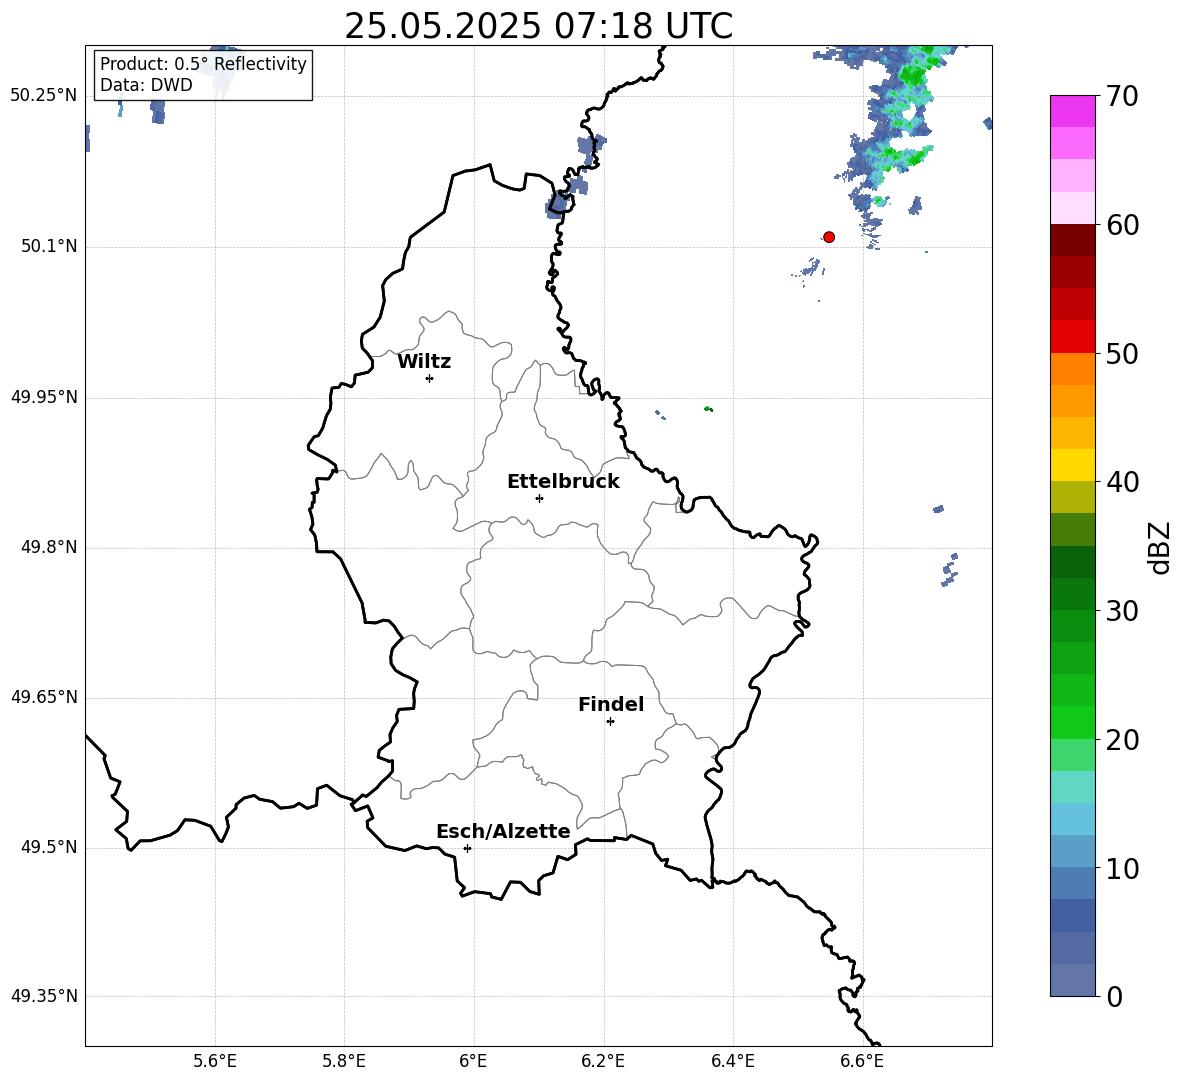
Task: Click the 6.6°E longitude label
Action: [862, 1061]
